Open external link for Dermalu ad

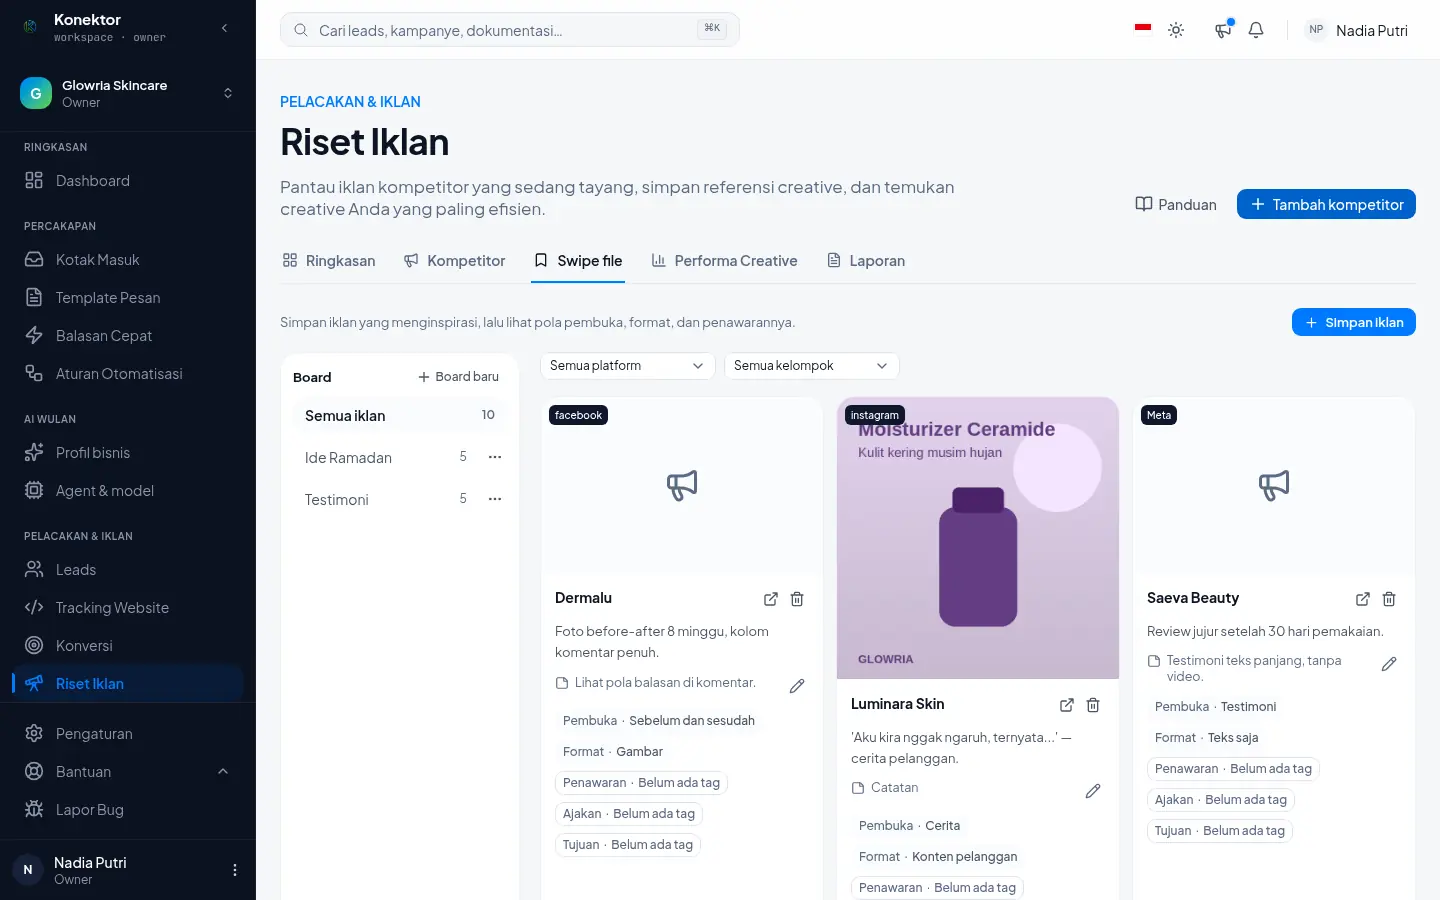point(771,599)
